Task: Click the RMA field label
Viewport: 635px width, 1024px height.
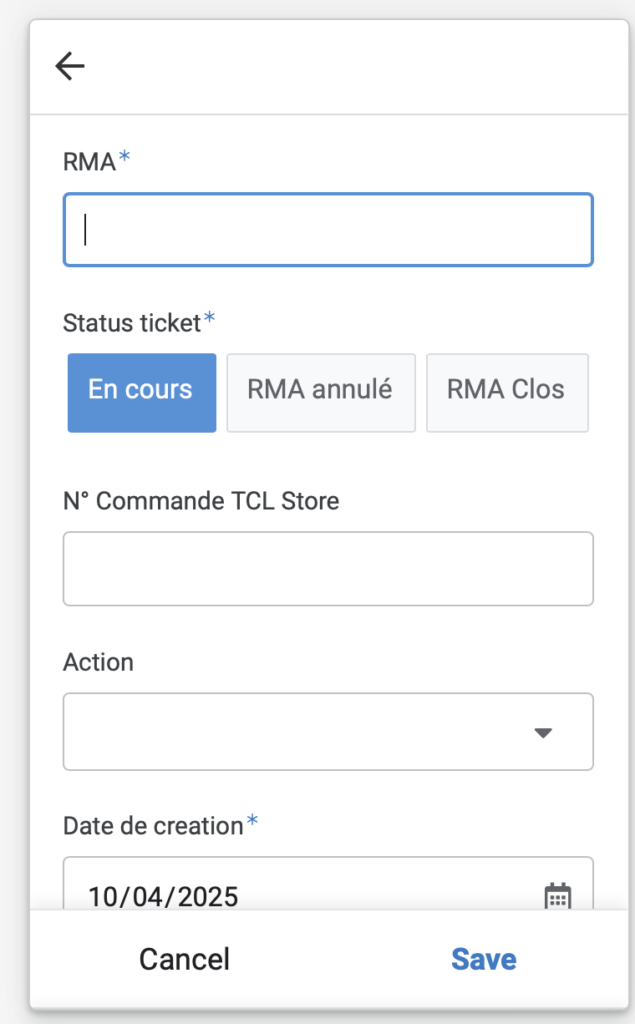Action: 89,161
